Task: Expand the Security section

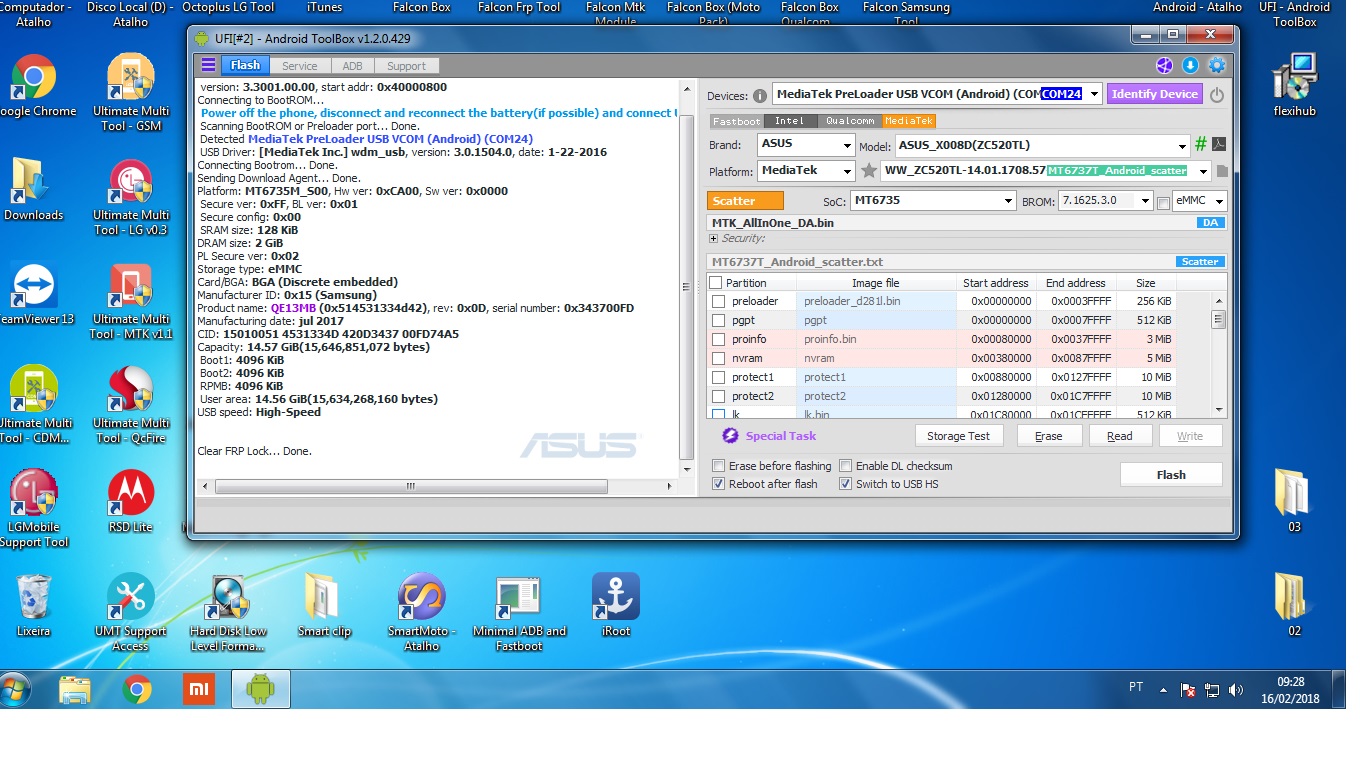Action: pos(713,239)
